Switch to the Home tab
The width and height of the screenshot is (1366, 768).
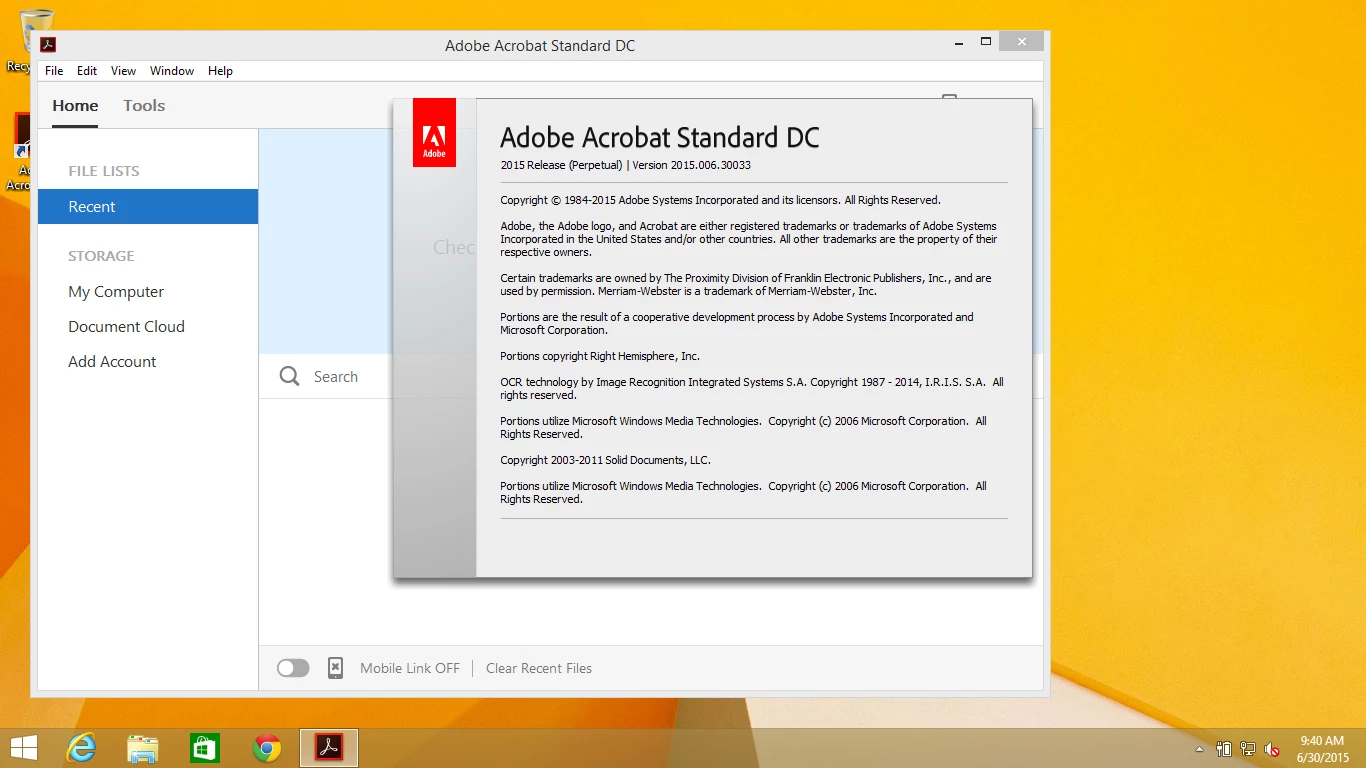(75, 105)
